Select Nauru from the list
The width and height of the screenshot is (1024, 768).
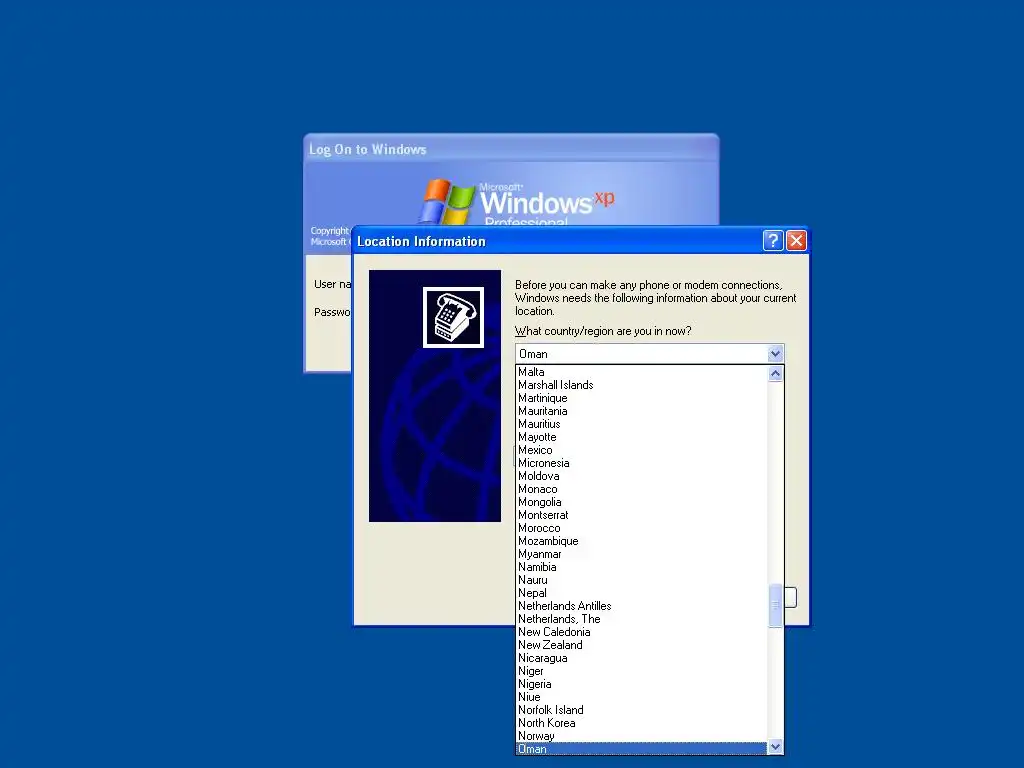(641, 580)
